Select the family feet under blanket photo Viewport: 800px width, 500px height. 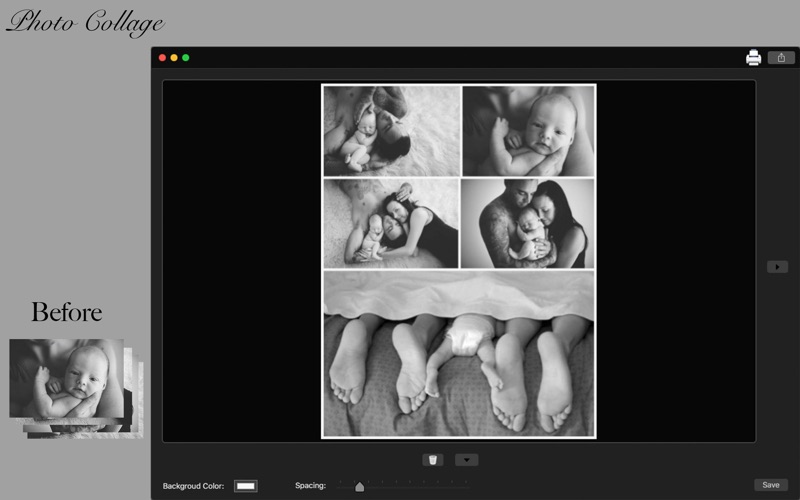(459, 353)
